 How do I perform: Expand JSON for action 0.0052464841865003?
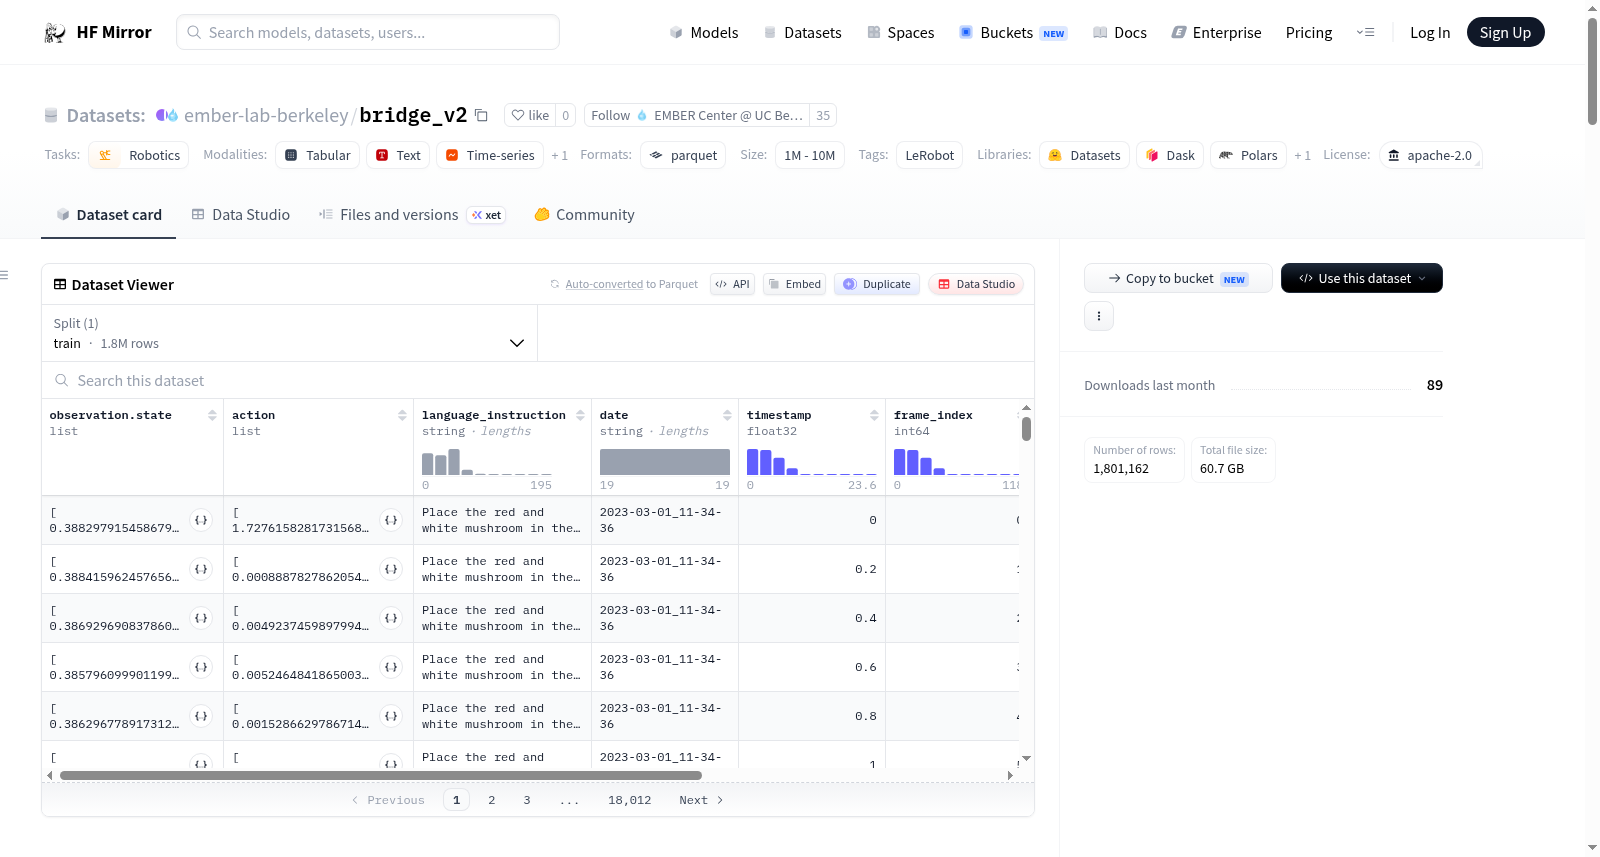coord(391,667)
